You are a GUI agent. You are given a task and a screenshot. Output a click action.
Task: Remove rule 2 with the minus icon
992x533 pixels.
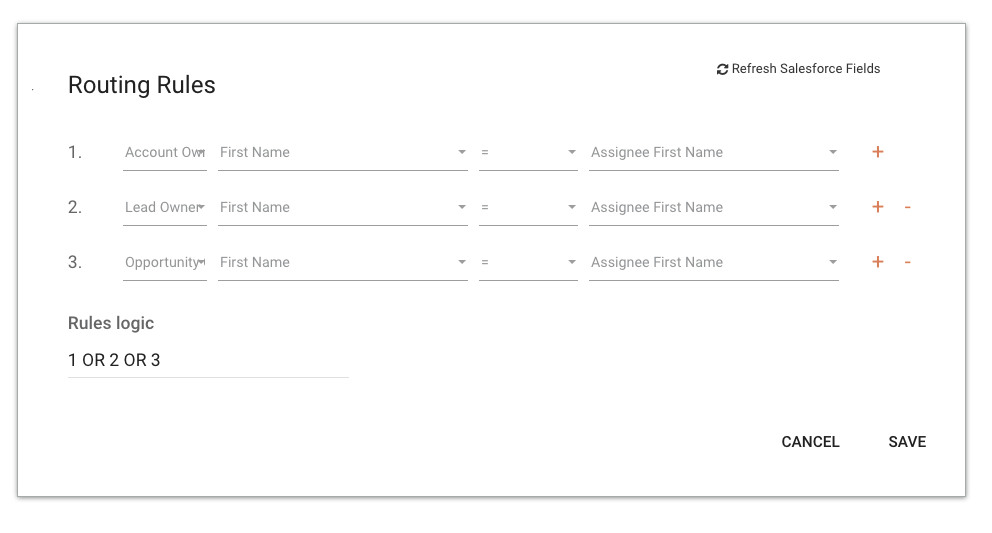[907, 207]
